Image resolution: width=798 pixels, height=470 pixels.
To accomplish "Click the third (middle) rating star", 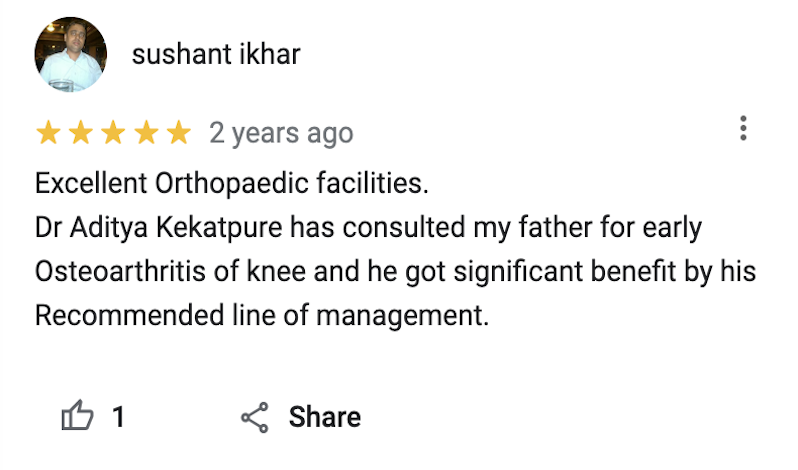I will [x=113, y=132].
